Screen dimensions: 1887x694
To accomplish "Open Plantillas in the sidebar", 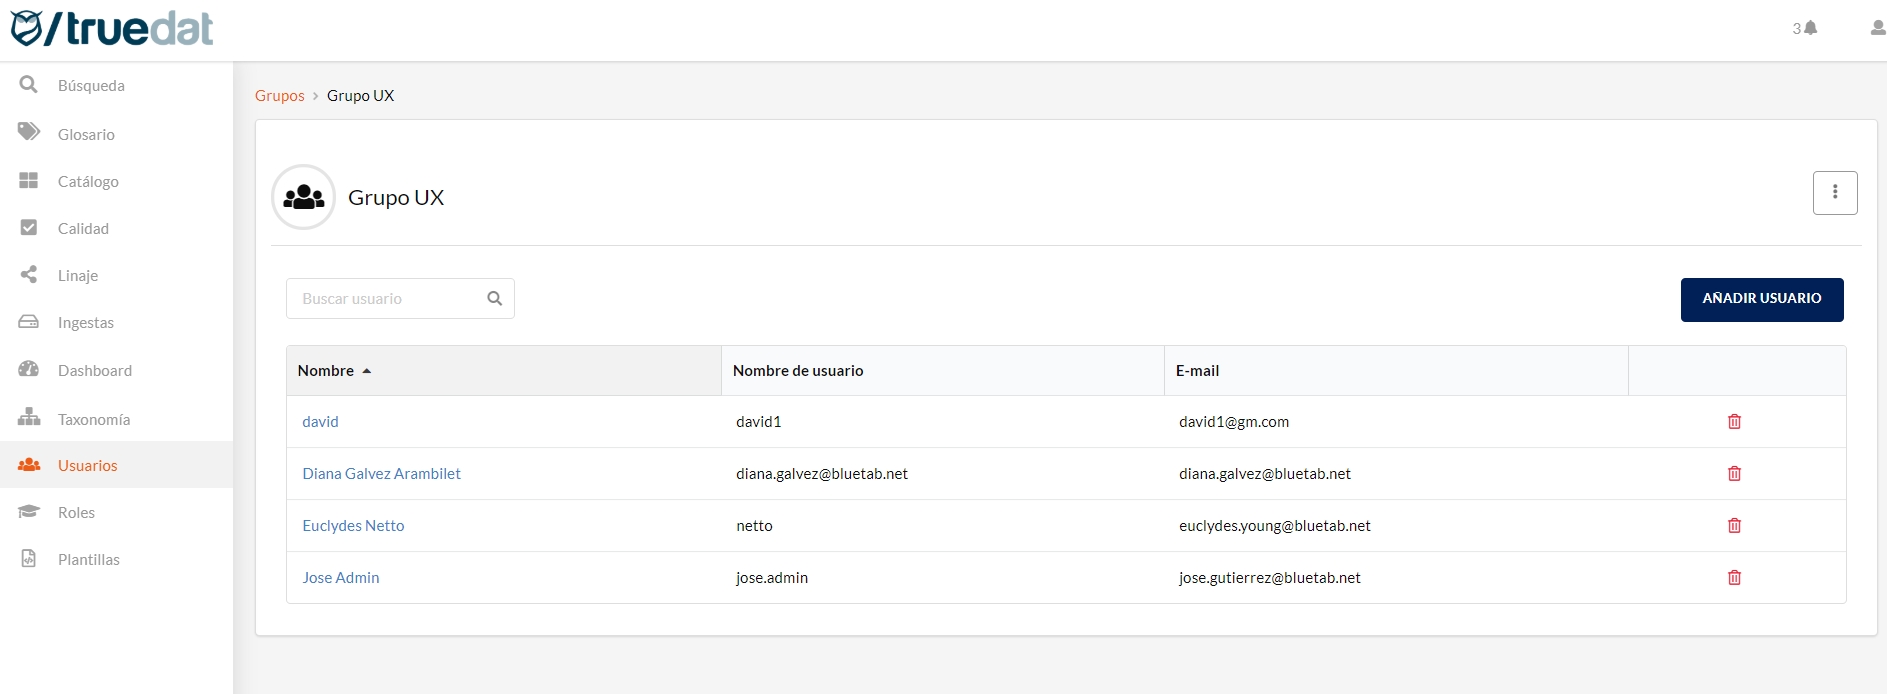I will tap(88, 560).
